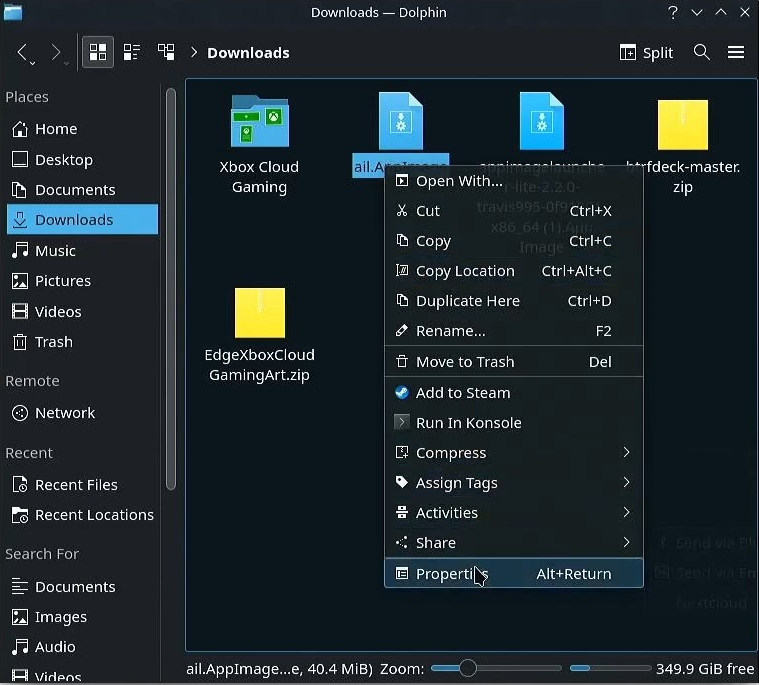Open Documents in Places
The width and height of the screenshot is (759, 685).
click(82, 190)
